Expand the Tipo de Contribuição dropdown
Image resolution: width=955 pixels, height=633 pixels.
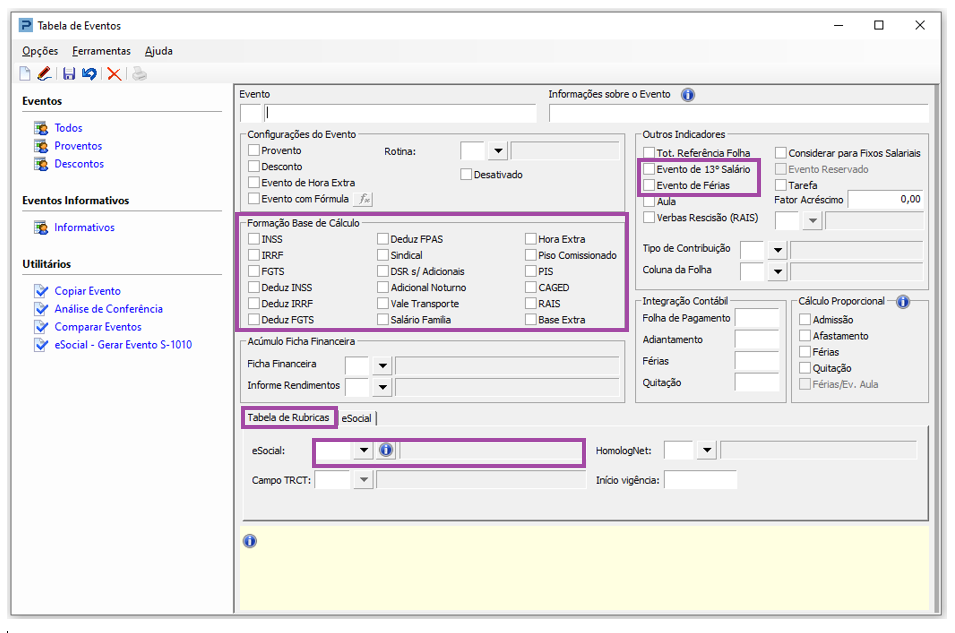tap(777, 249)
